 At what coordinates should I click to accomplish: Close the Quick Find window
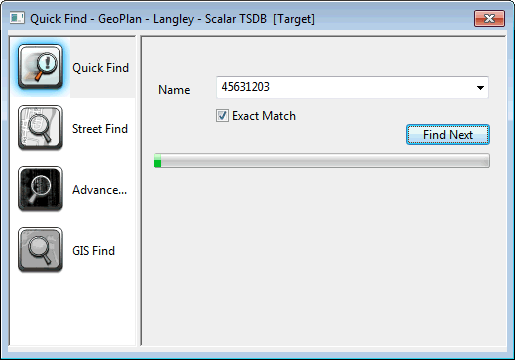coord(489,18)
